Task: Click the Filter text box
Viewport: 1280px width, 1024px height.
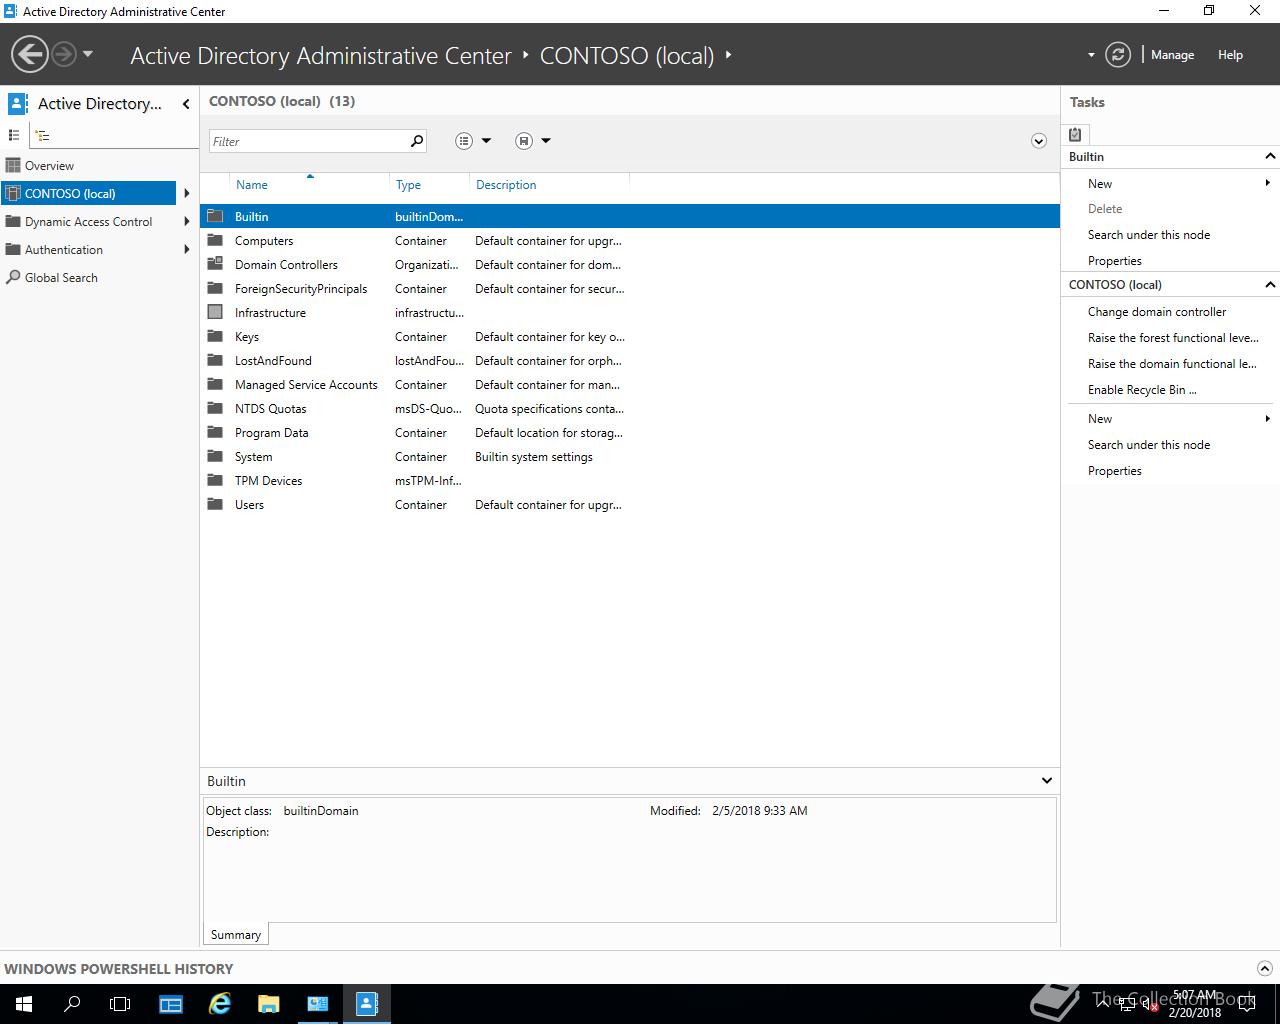Action: coord(308,141)
